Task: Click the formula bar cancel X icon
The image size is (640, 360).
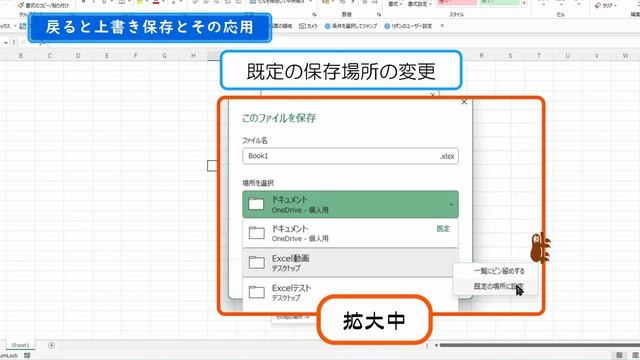Action: coord(23,42)
